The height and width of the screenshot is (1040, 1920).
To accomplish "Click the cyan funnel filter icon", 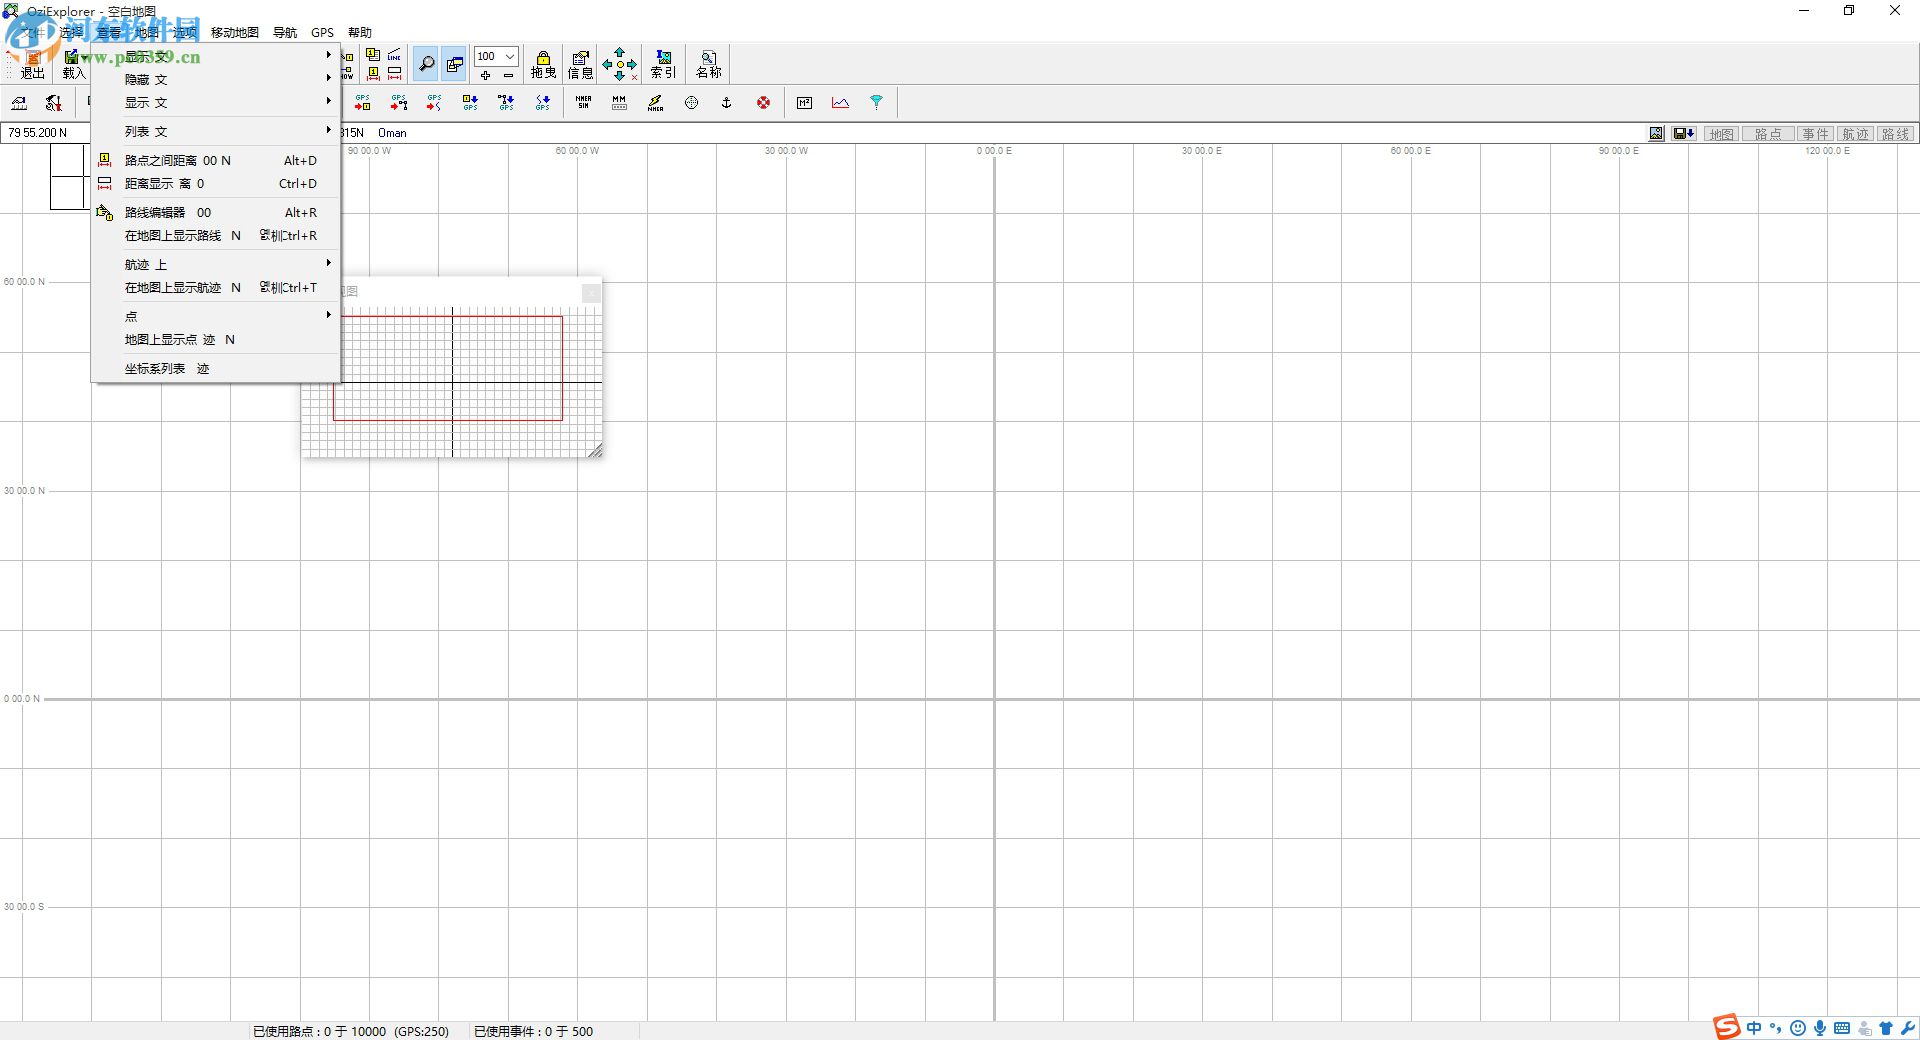I will [876, 102].
